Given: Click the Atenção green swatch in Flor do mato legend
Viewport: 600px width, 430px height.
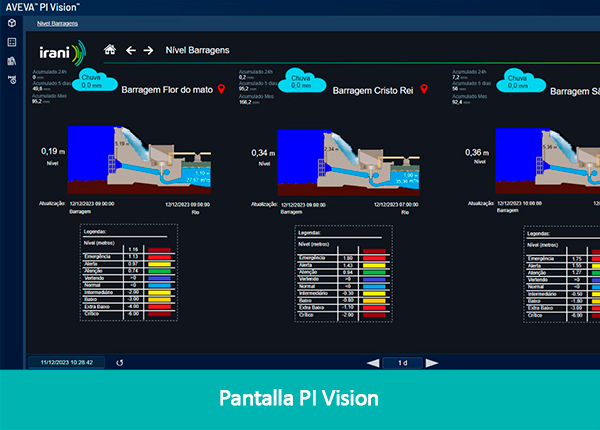Looking at the screenshot, I should (x=160, y=271).
